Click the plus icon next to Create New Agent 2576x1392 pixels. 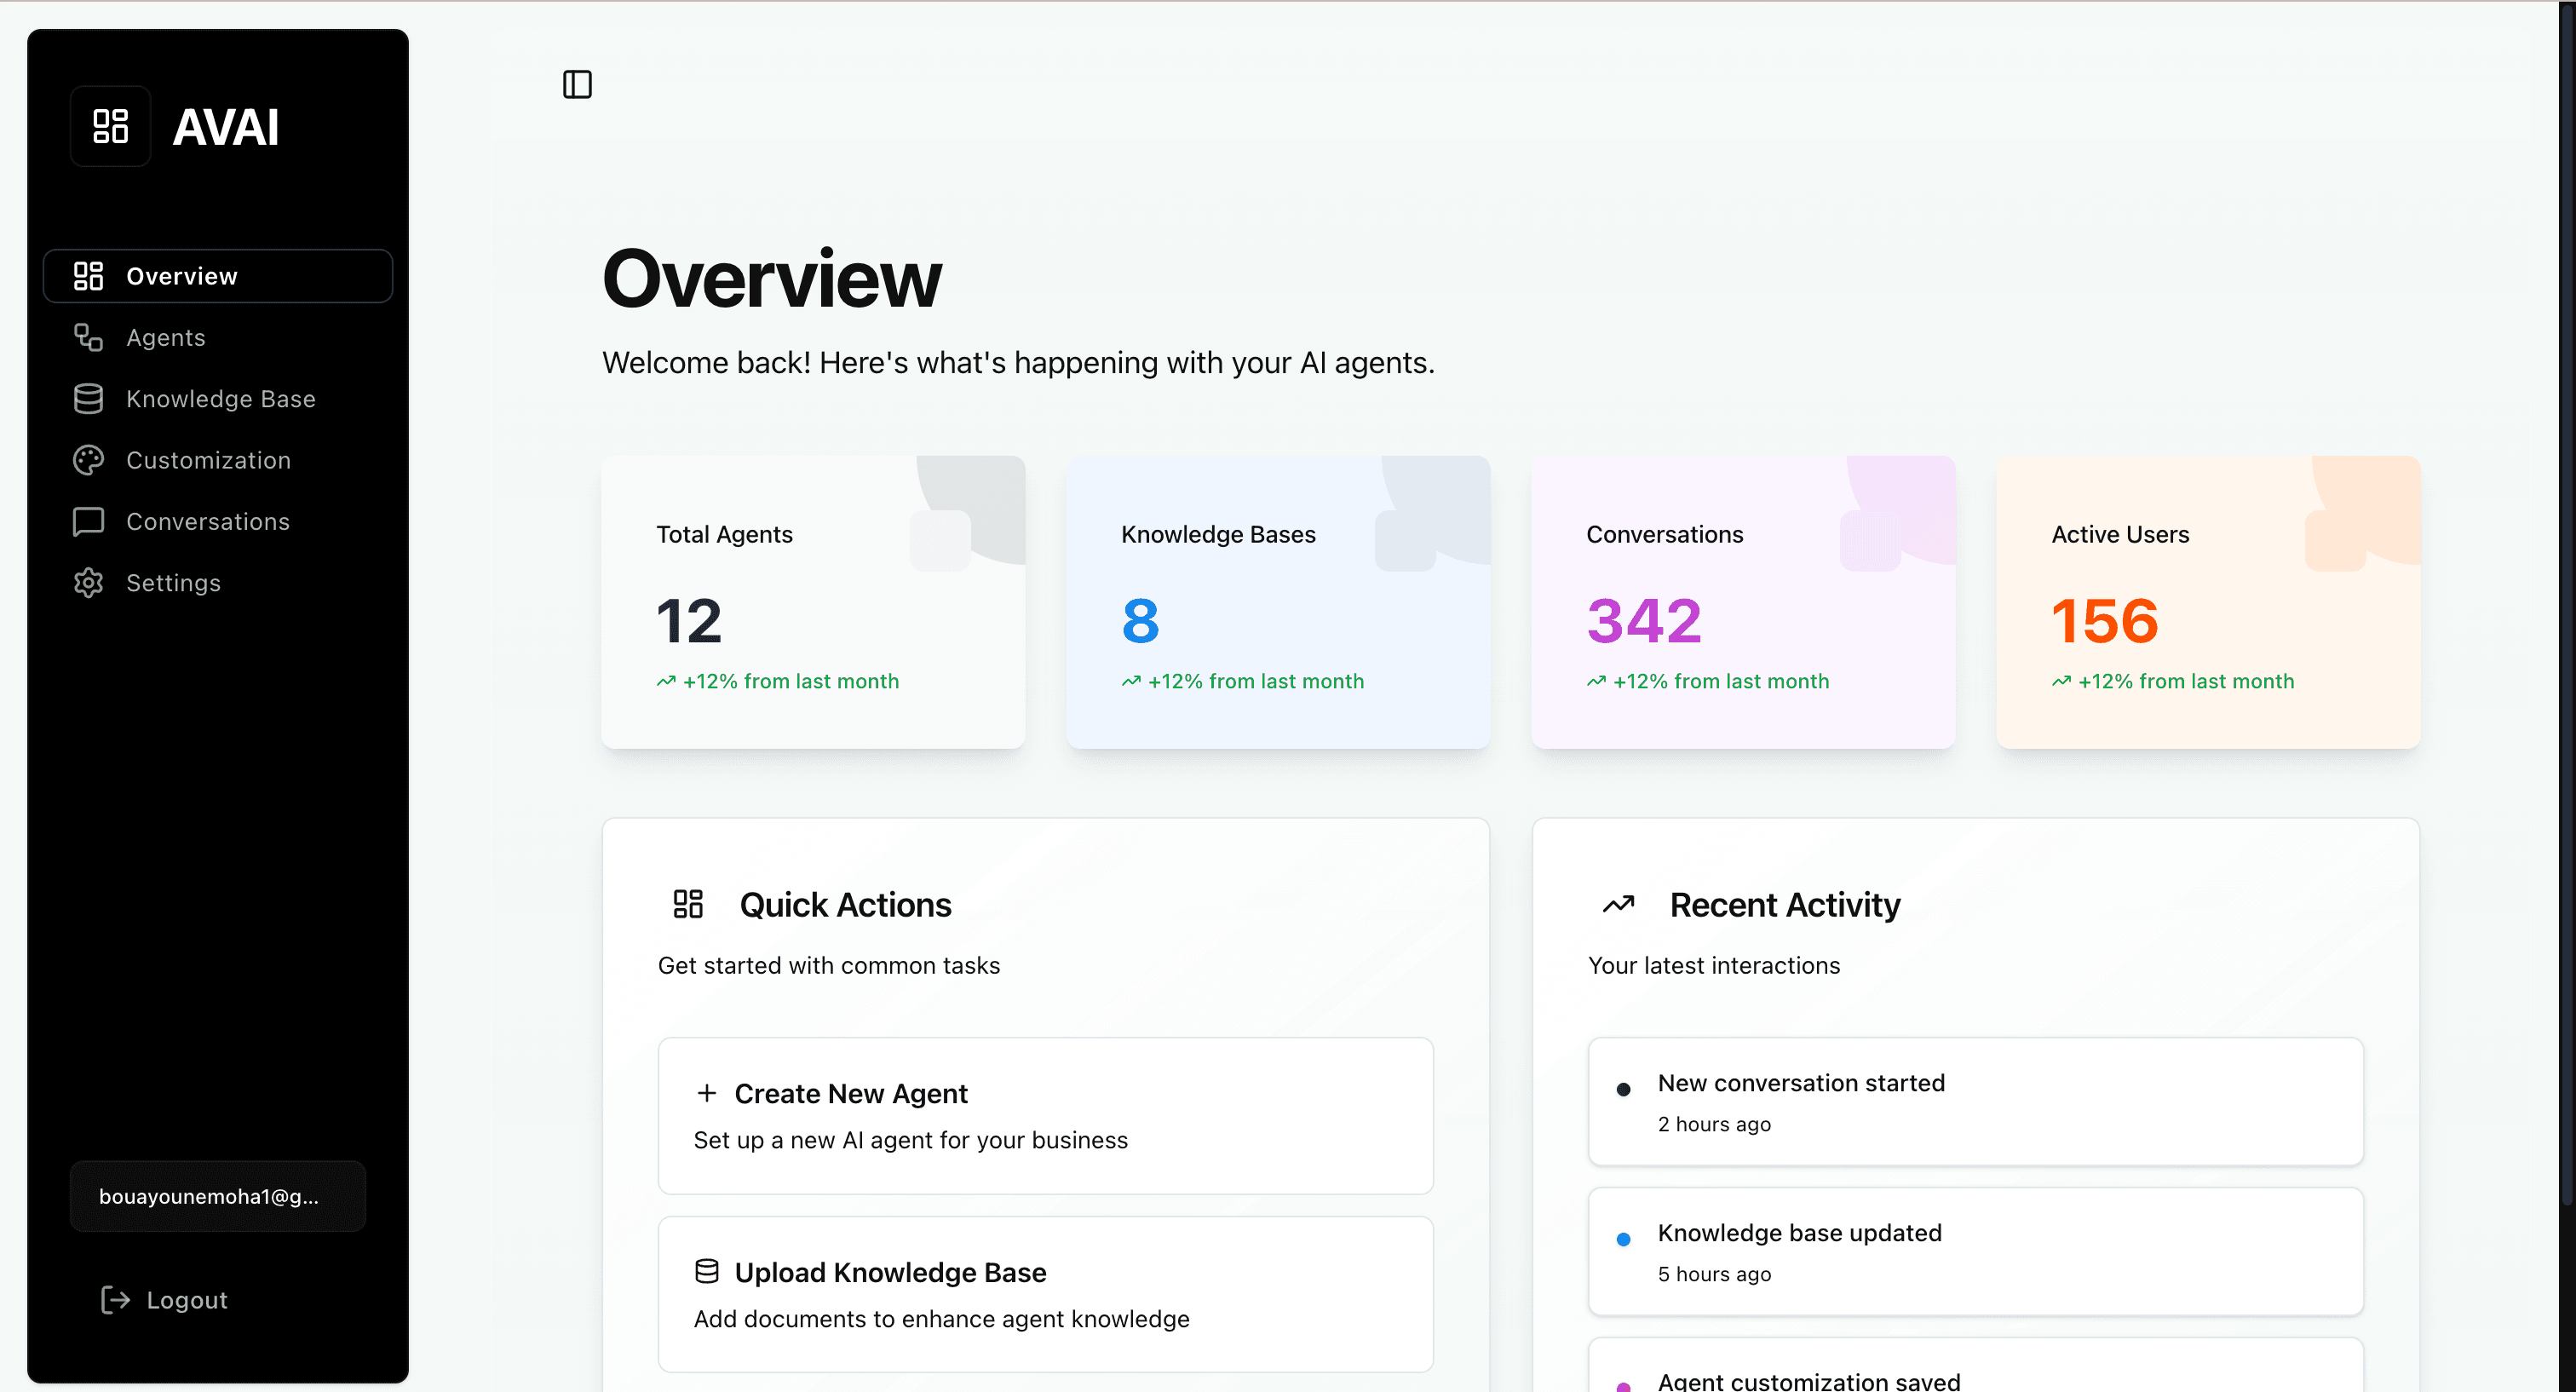(708, 1093)
